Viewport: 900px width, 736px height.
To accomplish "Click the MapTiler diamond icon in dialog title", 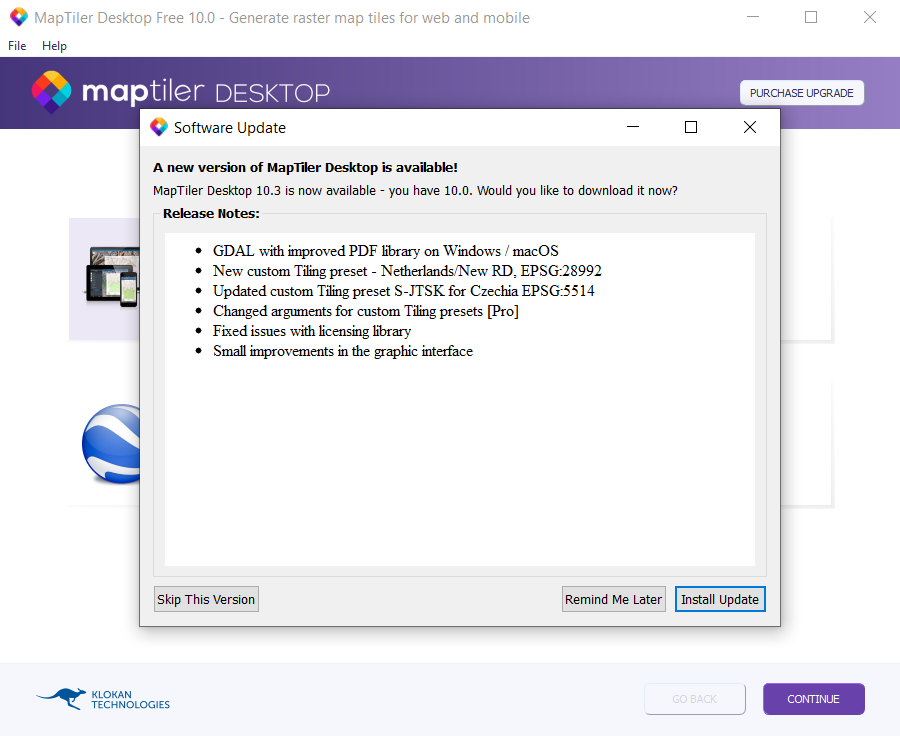I will pyautogui.click(x=158, y=127).
